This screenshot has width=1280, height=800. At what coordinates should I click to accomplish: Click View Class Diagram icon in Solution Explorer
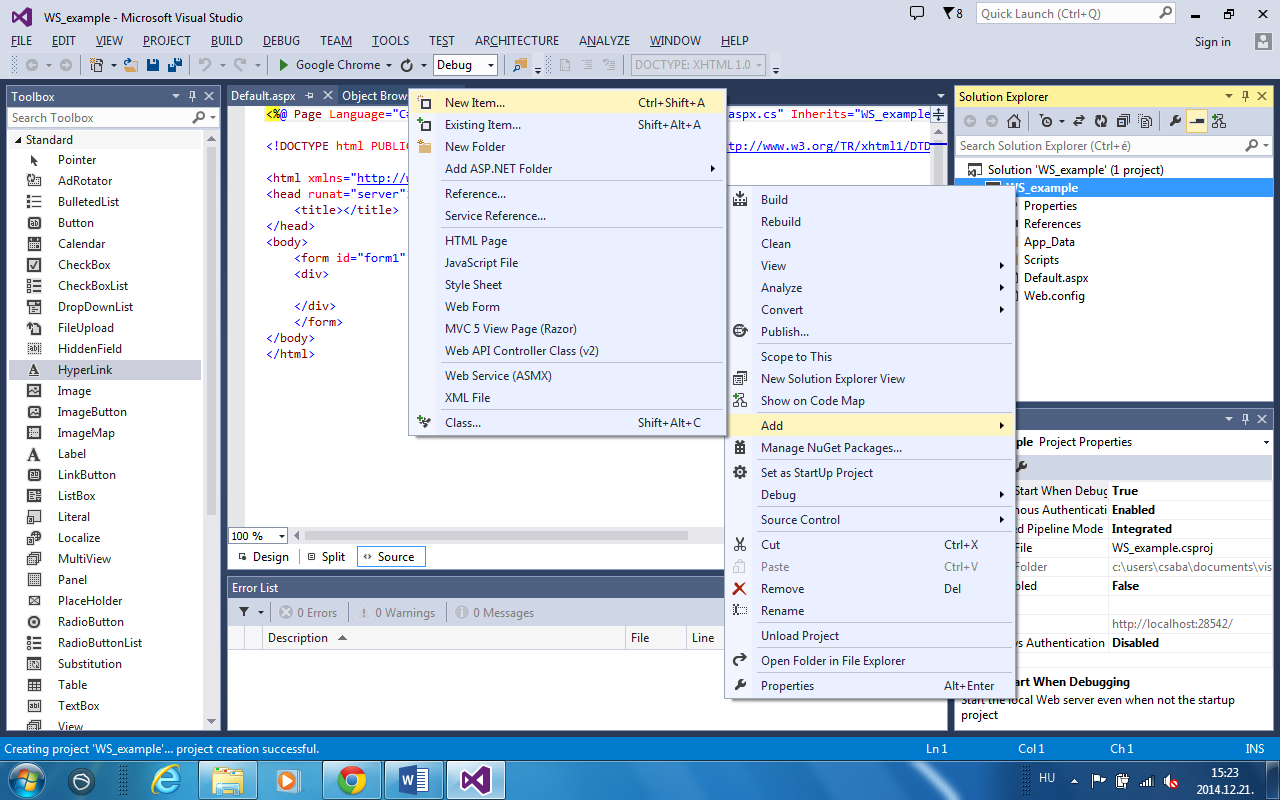pyautogui.click(x=1219, y=121)
